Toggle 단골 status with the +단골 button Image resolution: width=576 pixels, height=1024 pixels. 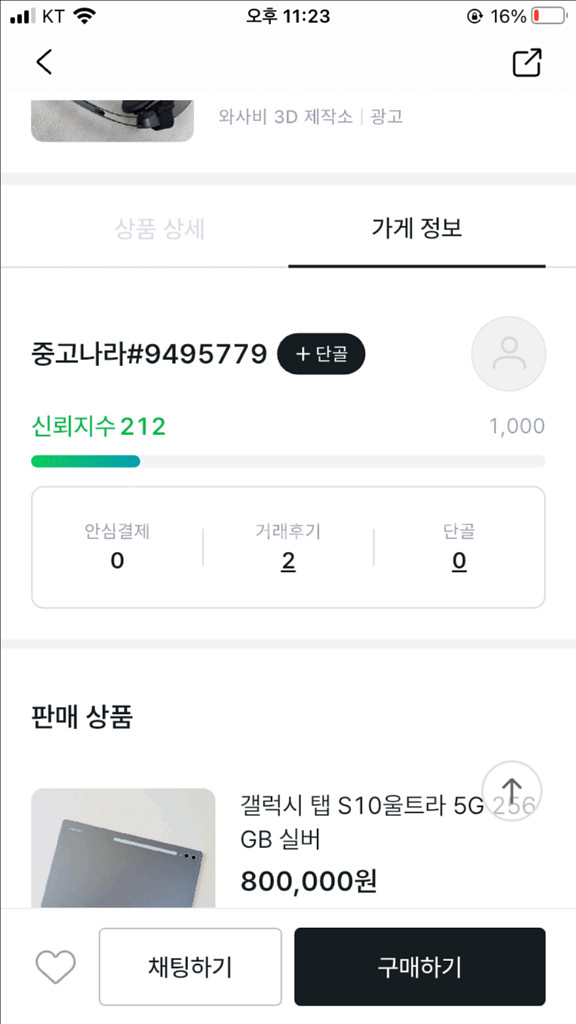[321, 354]
